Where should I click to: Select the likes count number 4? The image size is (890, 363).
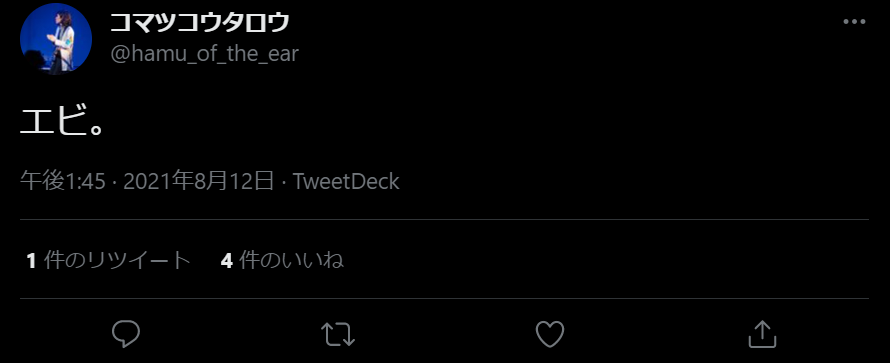[226, 261]
